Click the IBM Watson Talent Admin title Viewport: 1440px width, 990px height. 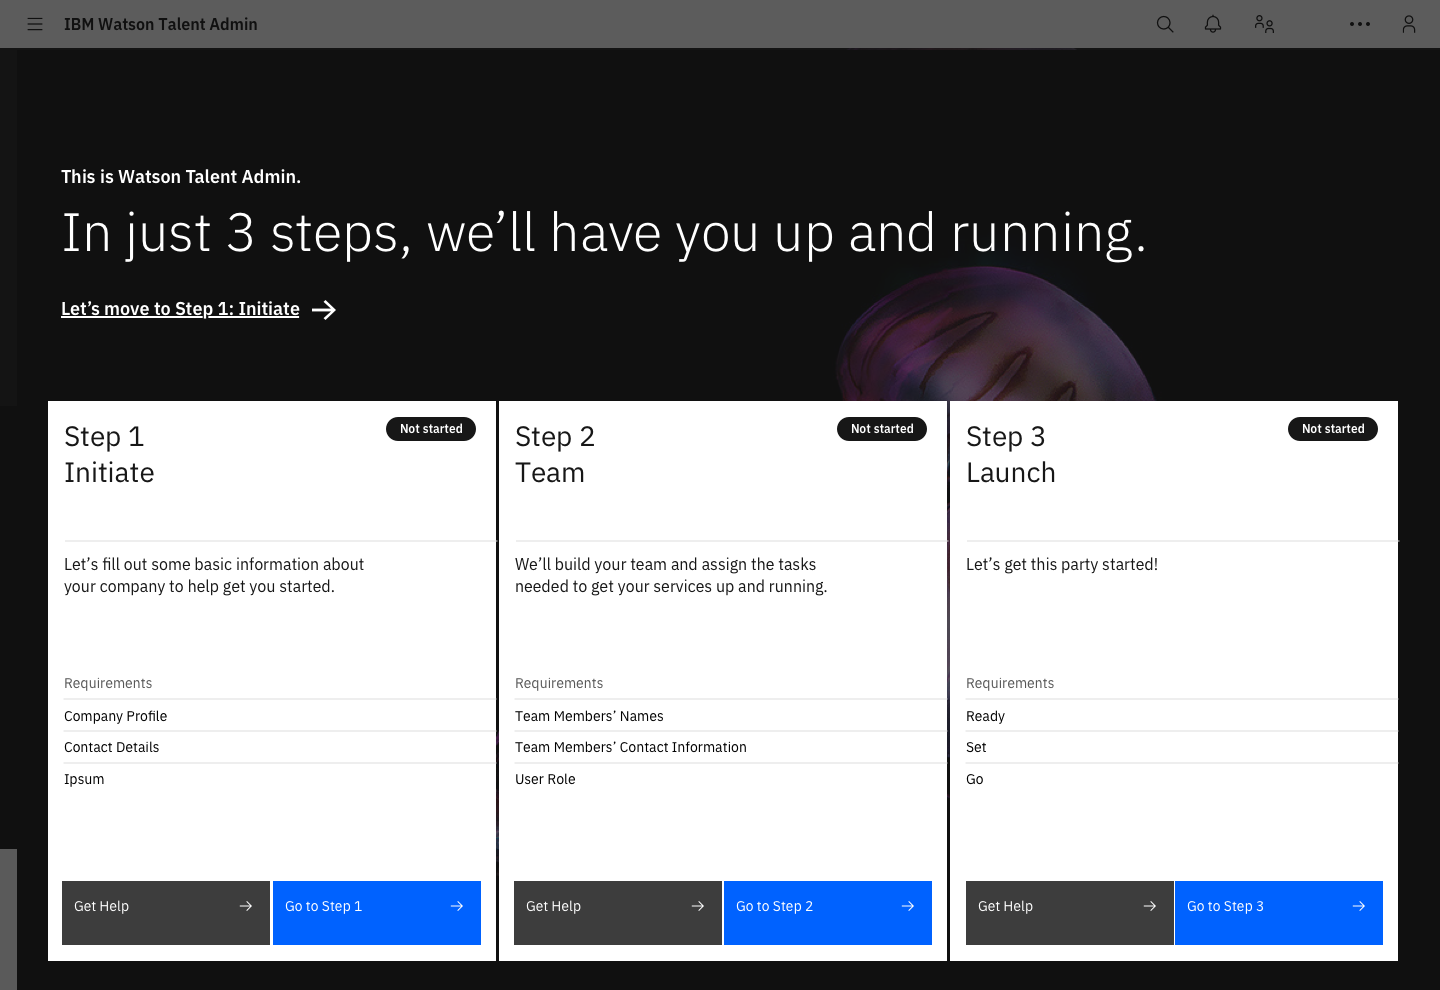(161, 24)
